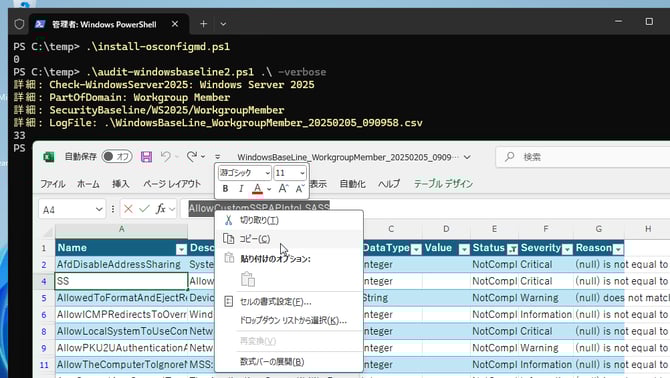Click cell AllowPKU2UAuthentication…

tap(121, 348)
